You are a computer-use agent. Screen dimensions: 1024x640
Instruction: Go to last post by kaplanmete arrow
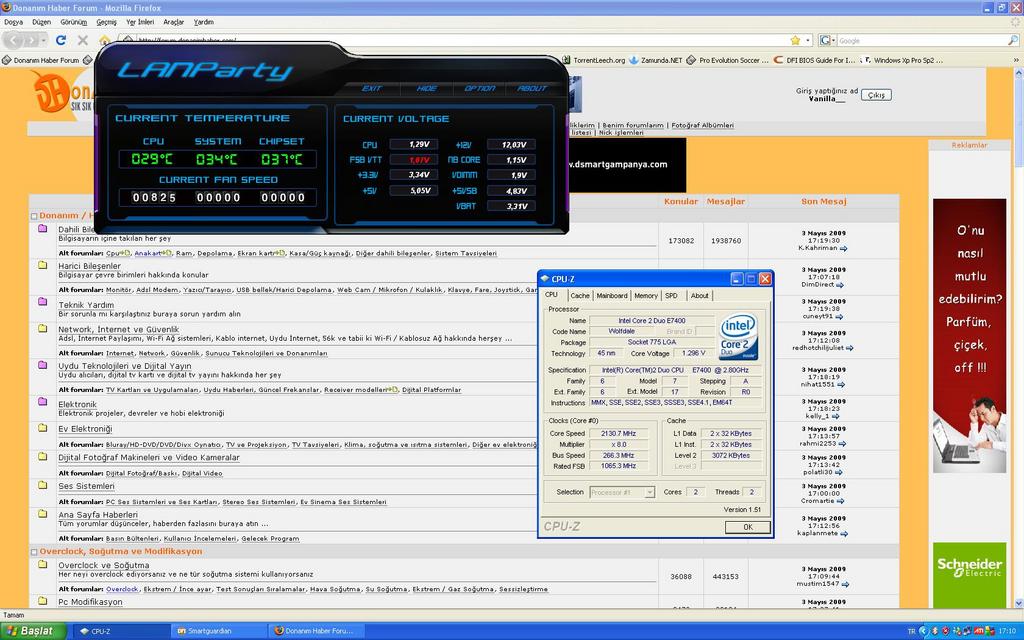pos(844,534)
